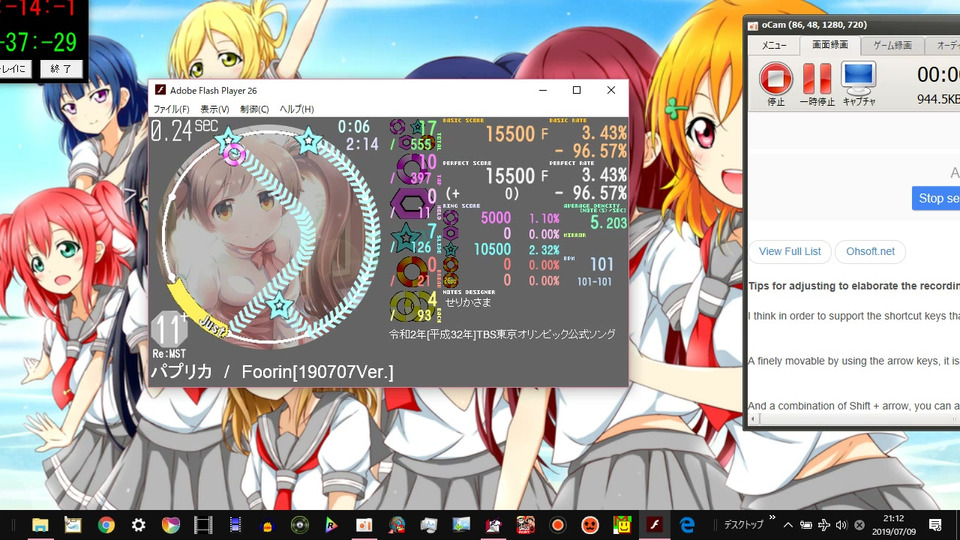Click the average density value 5.203

608,223
